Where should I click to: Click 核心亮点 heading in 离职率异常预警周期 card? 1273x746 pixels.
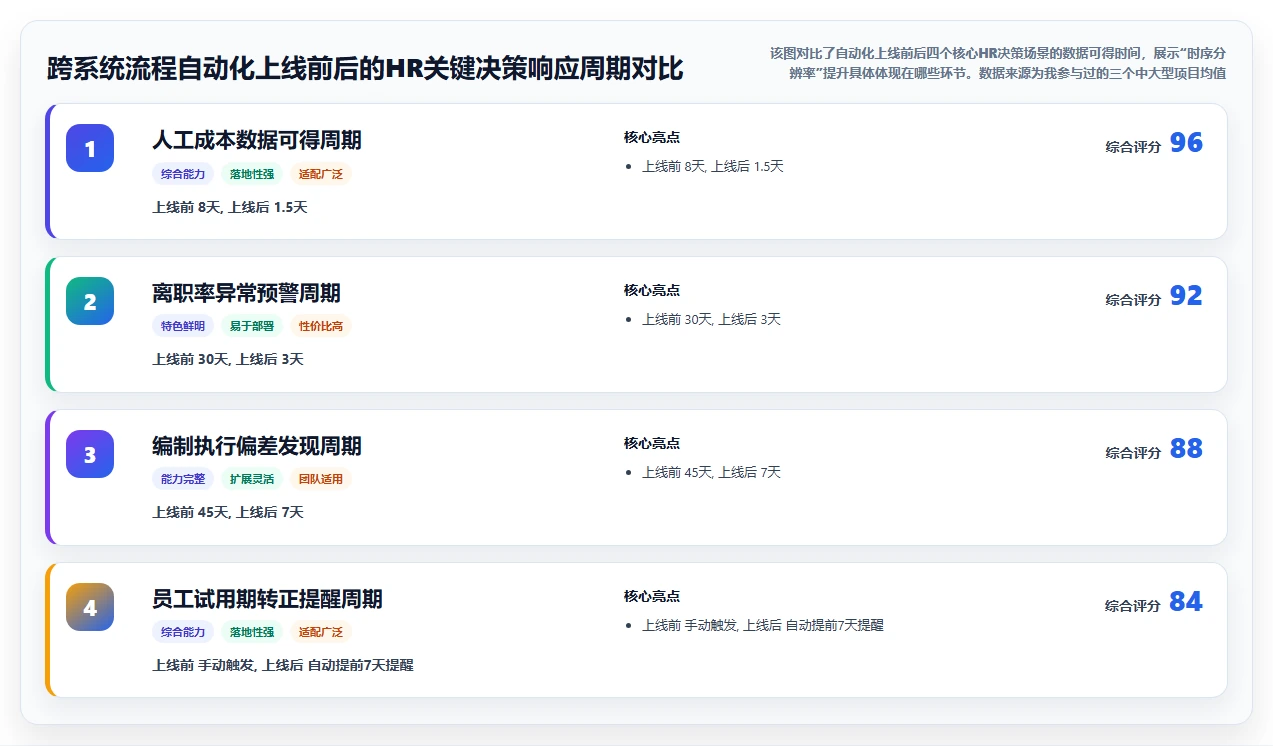point(652,290)
